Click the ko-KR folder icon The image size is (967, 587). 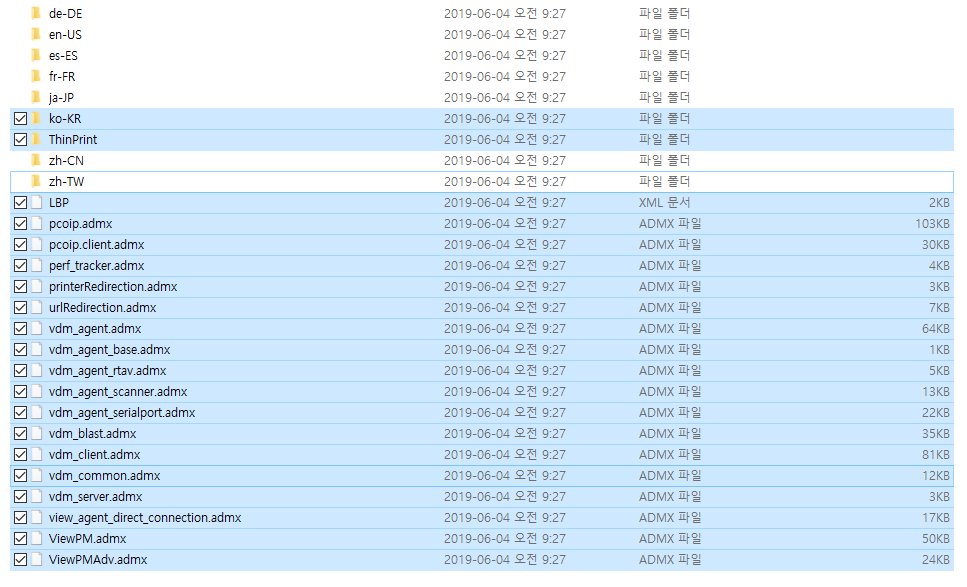pos(36,118)
